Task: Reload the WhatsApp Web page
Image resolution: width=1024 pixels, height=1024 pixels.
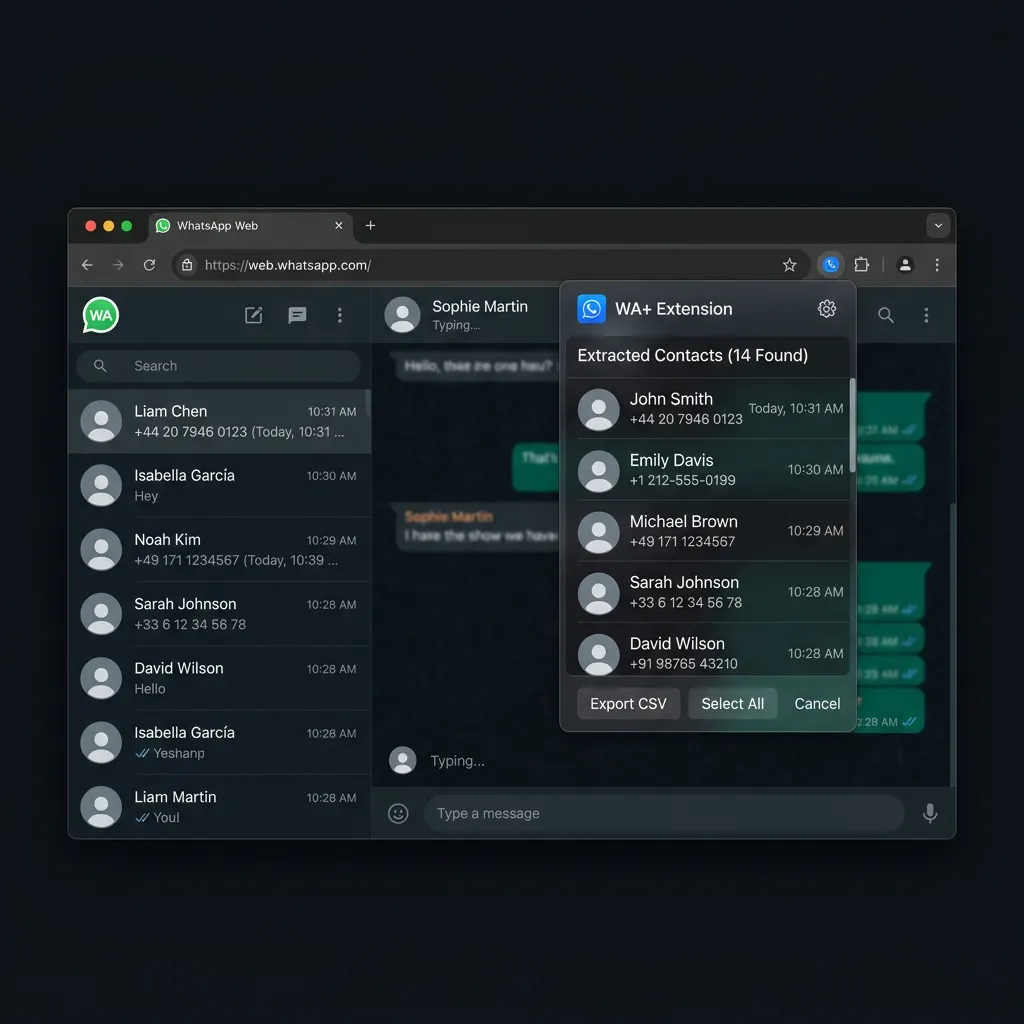Action: 150,264
